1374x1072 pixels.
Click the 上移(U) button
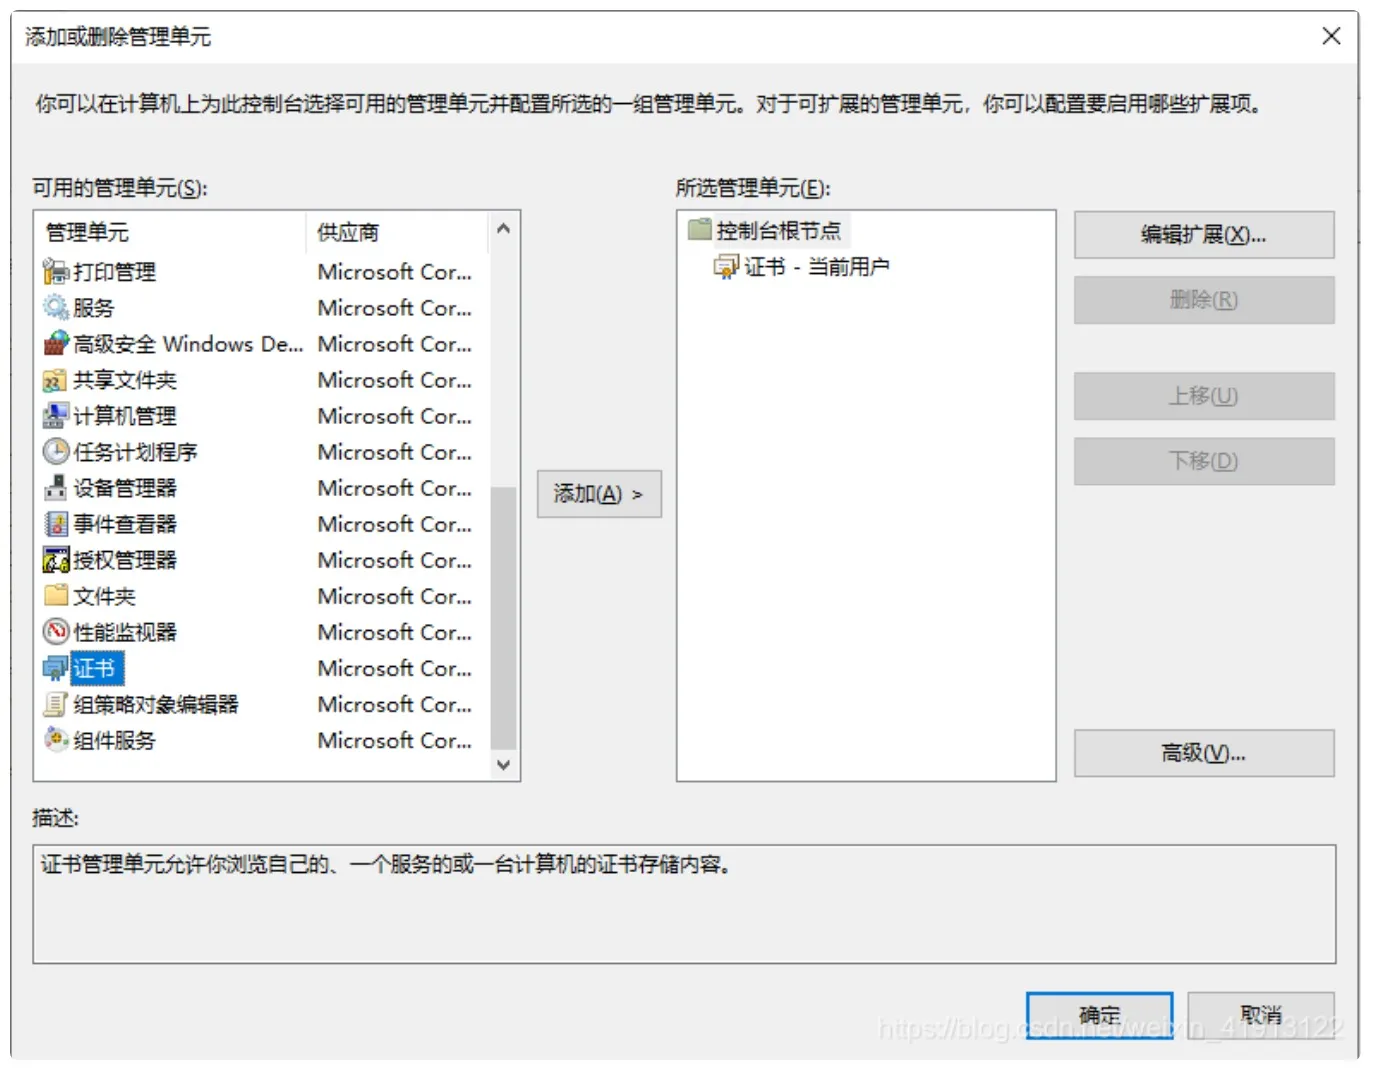point(1204,396)
